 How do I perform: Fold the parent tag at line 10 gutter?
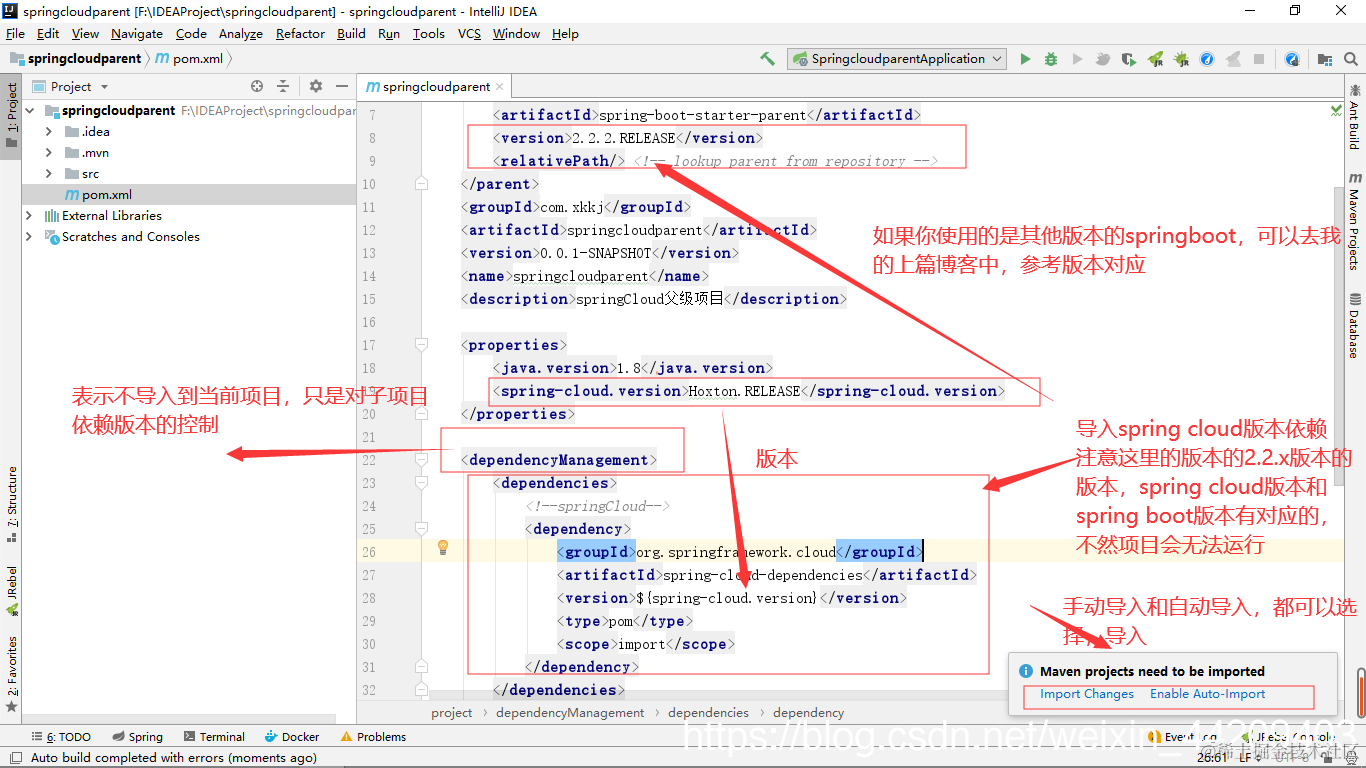(421, 184)
